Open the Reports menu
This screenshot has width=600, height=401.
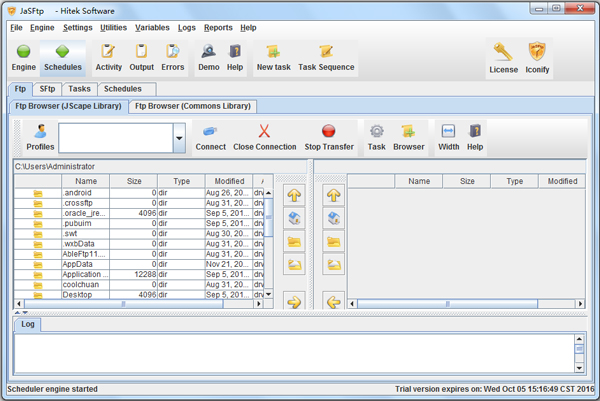218,28
